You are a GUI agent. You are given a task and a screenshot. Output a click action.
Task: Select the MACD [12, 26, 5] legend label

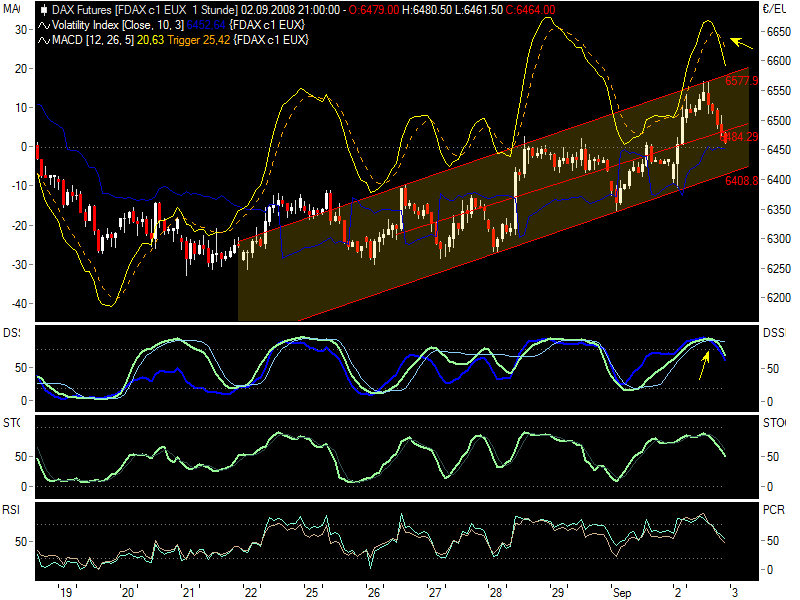tap(93, 40)
